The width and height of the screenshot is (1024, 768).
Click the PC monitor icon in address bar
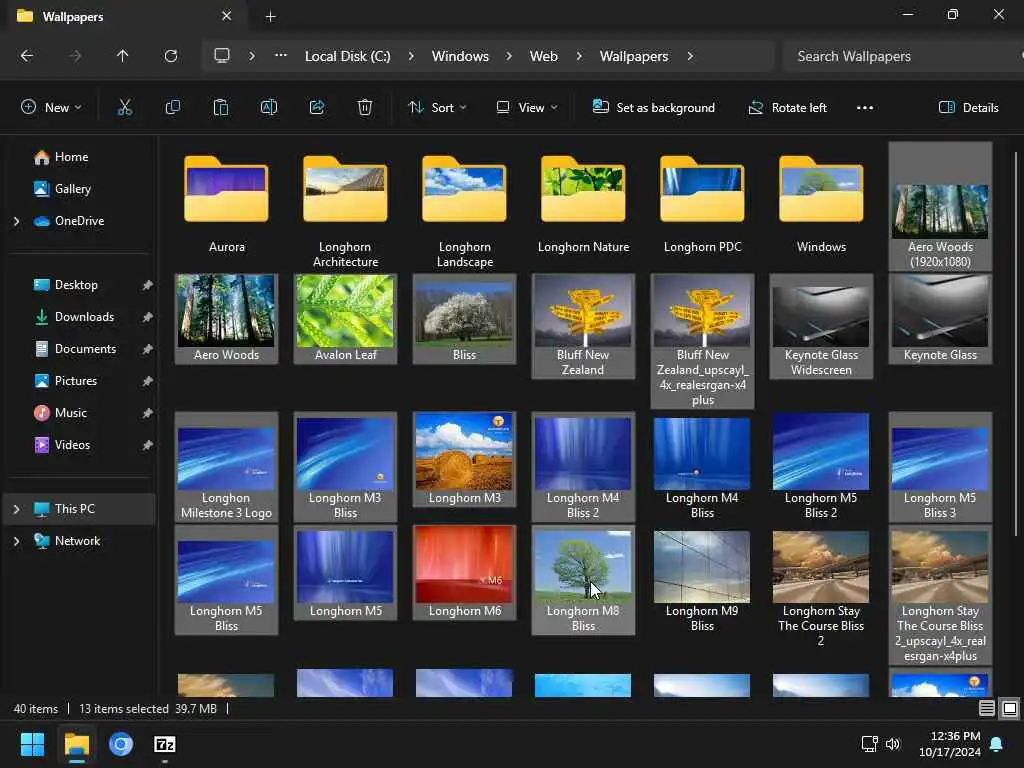click(x=222, y=56)
